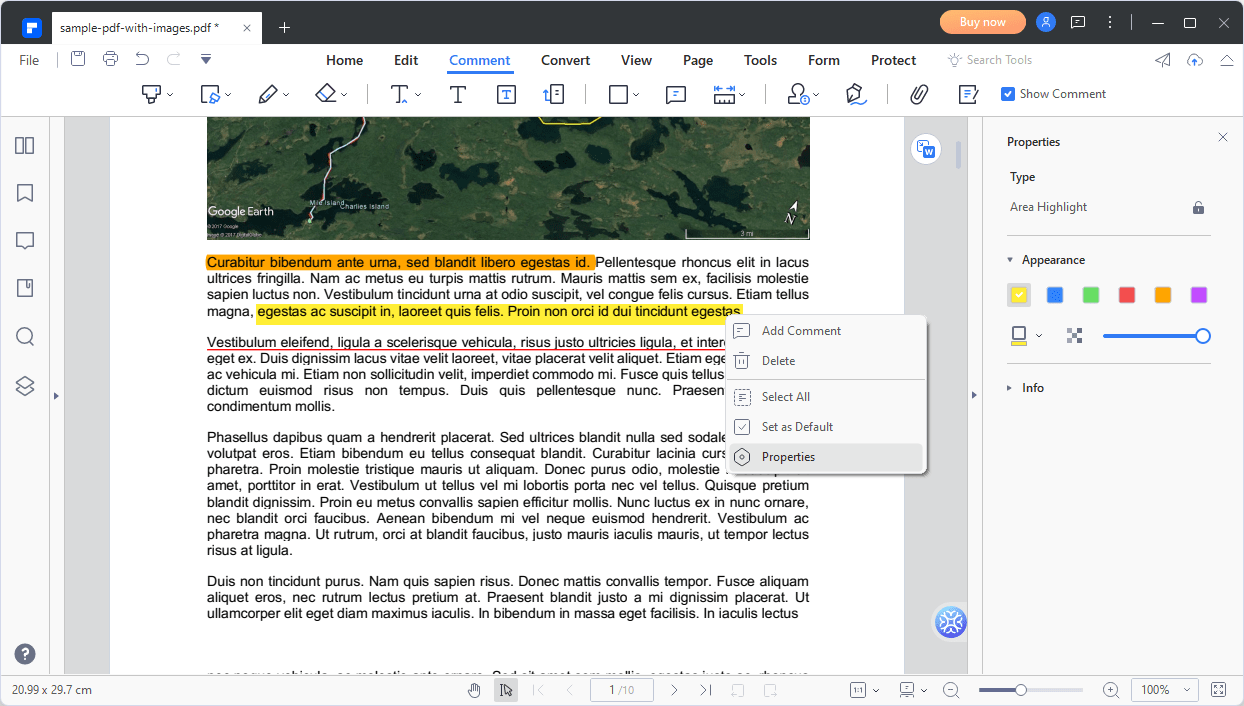Toggle the annotation lock icon
This screenshot has width=1244, height=706.
(x=1198, y=207)
